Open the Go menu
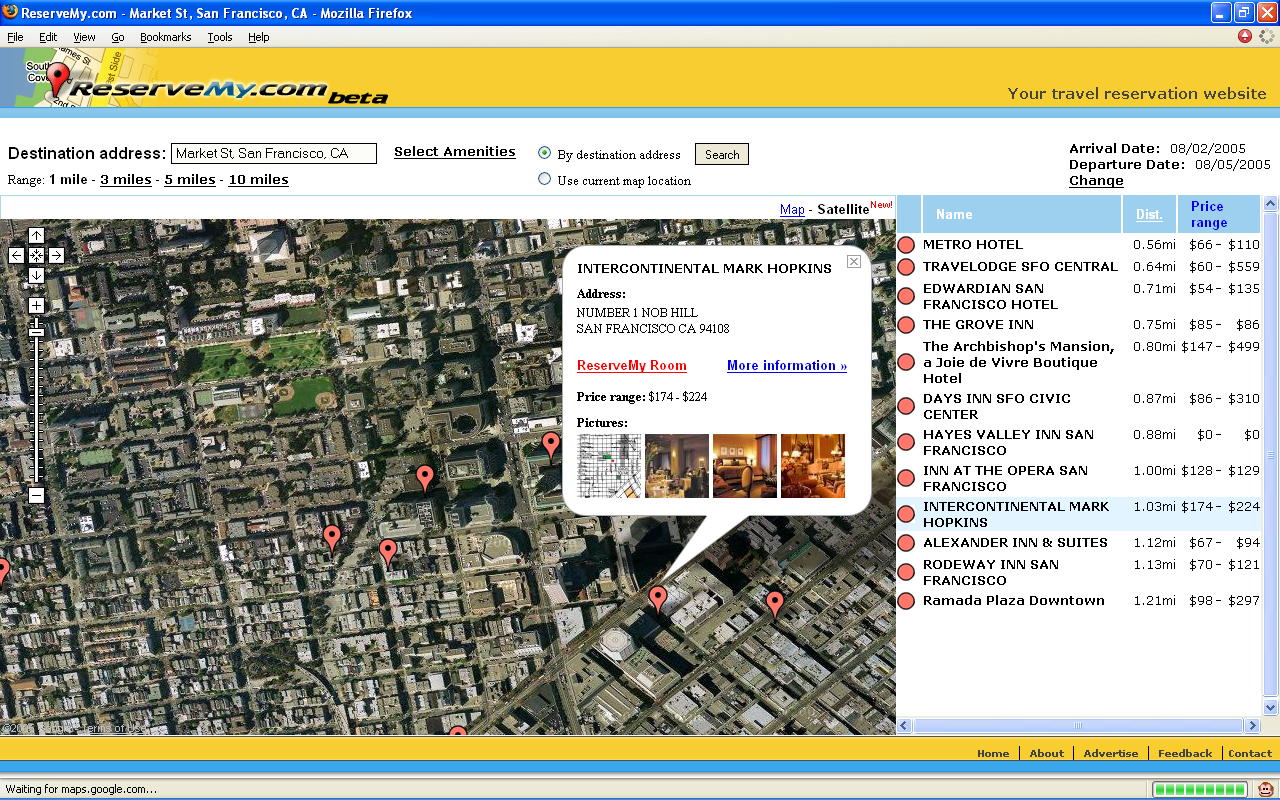1280x800 pixels. pyautogui.click(x=118, y=37)
